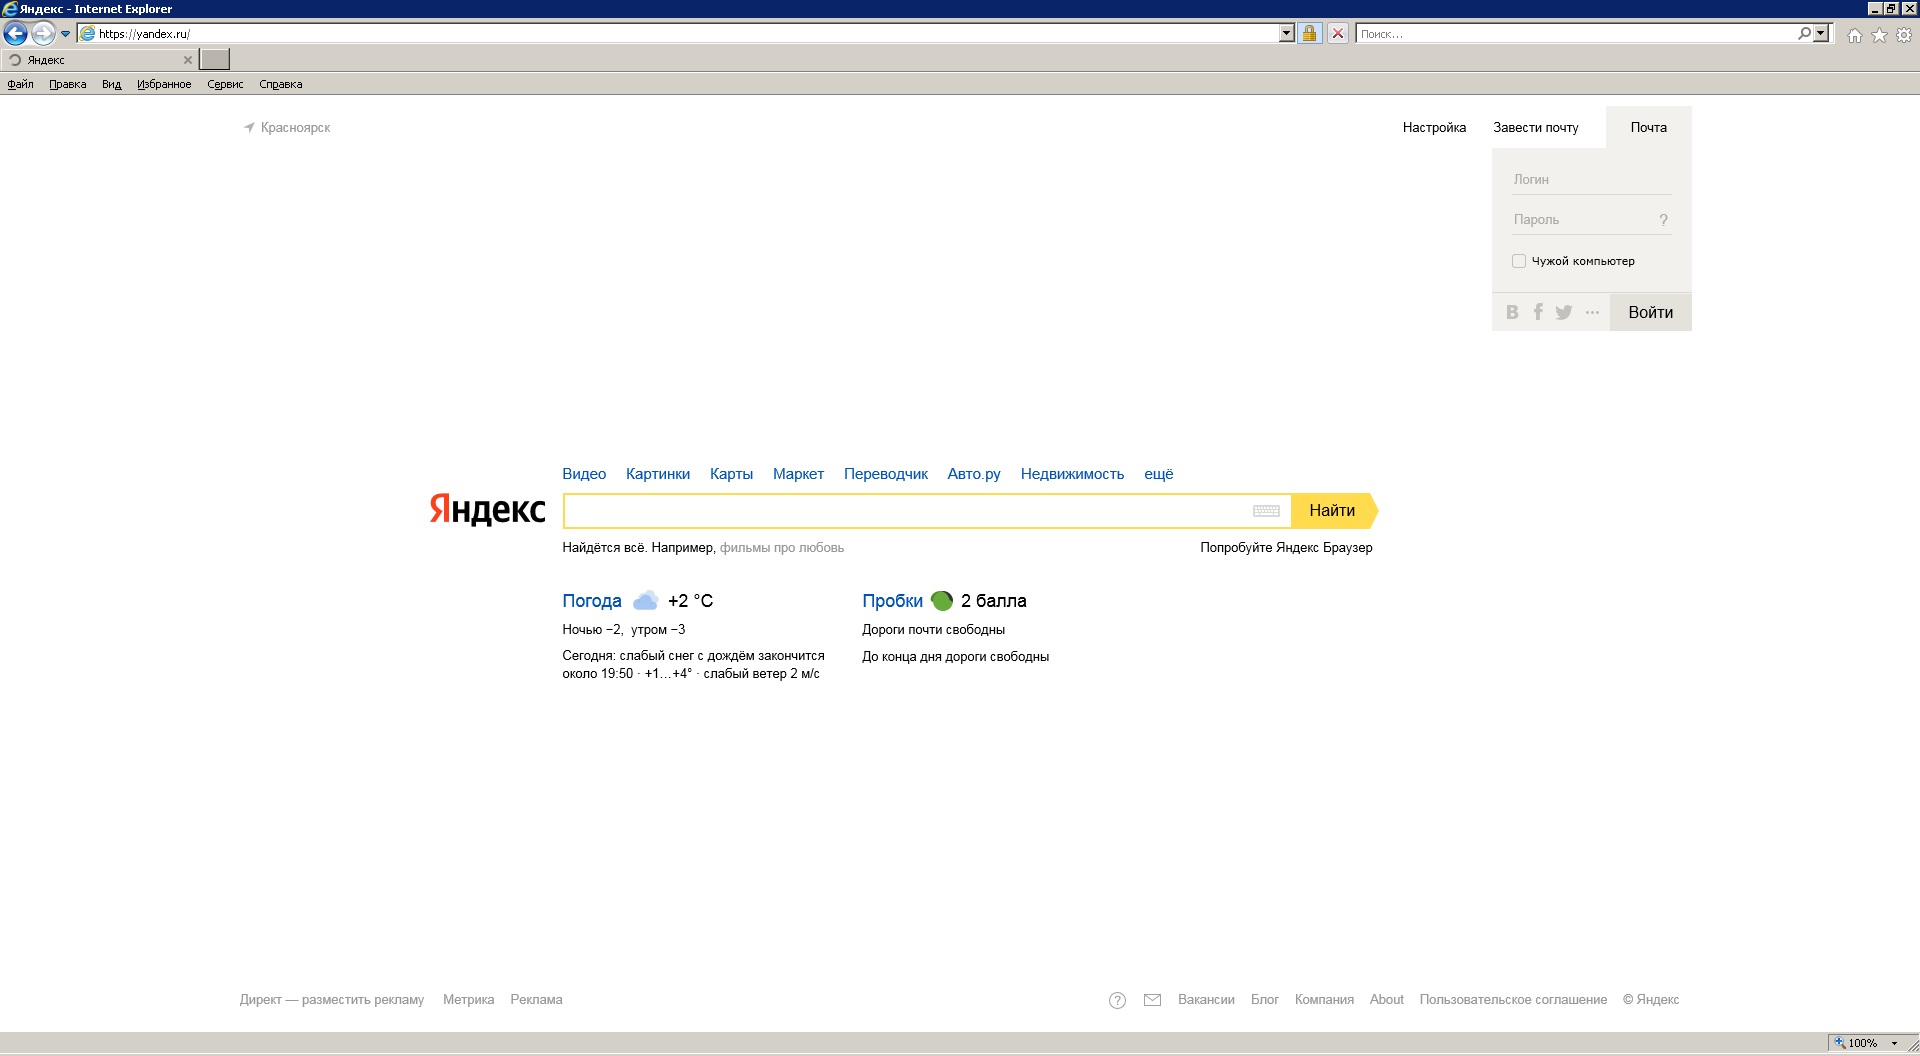Click the Stop loading red X icon
1920x1056 pixels.
1337,34
